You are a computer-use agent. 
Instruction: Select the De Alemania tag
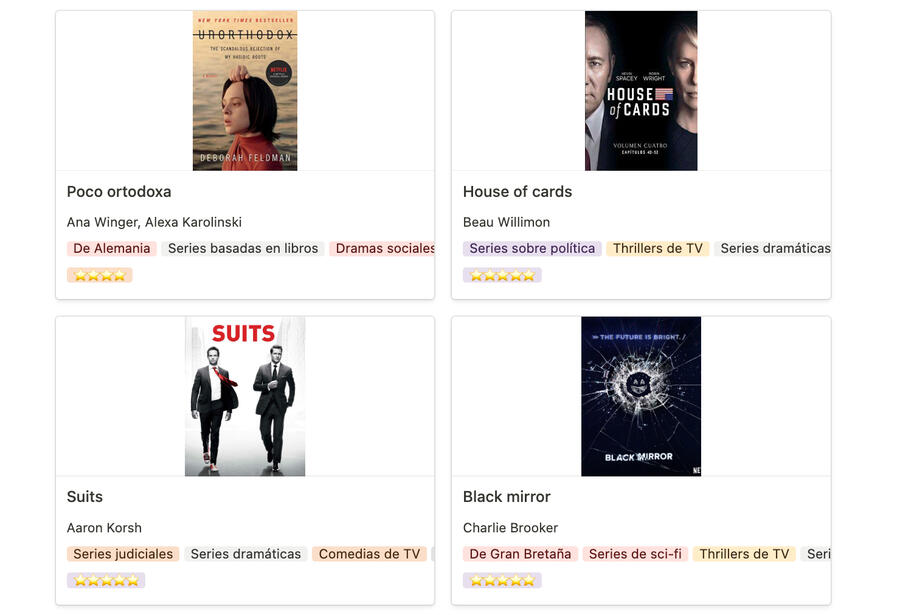(112, 249)
